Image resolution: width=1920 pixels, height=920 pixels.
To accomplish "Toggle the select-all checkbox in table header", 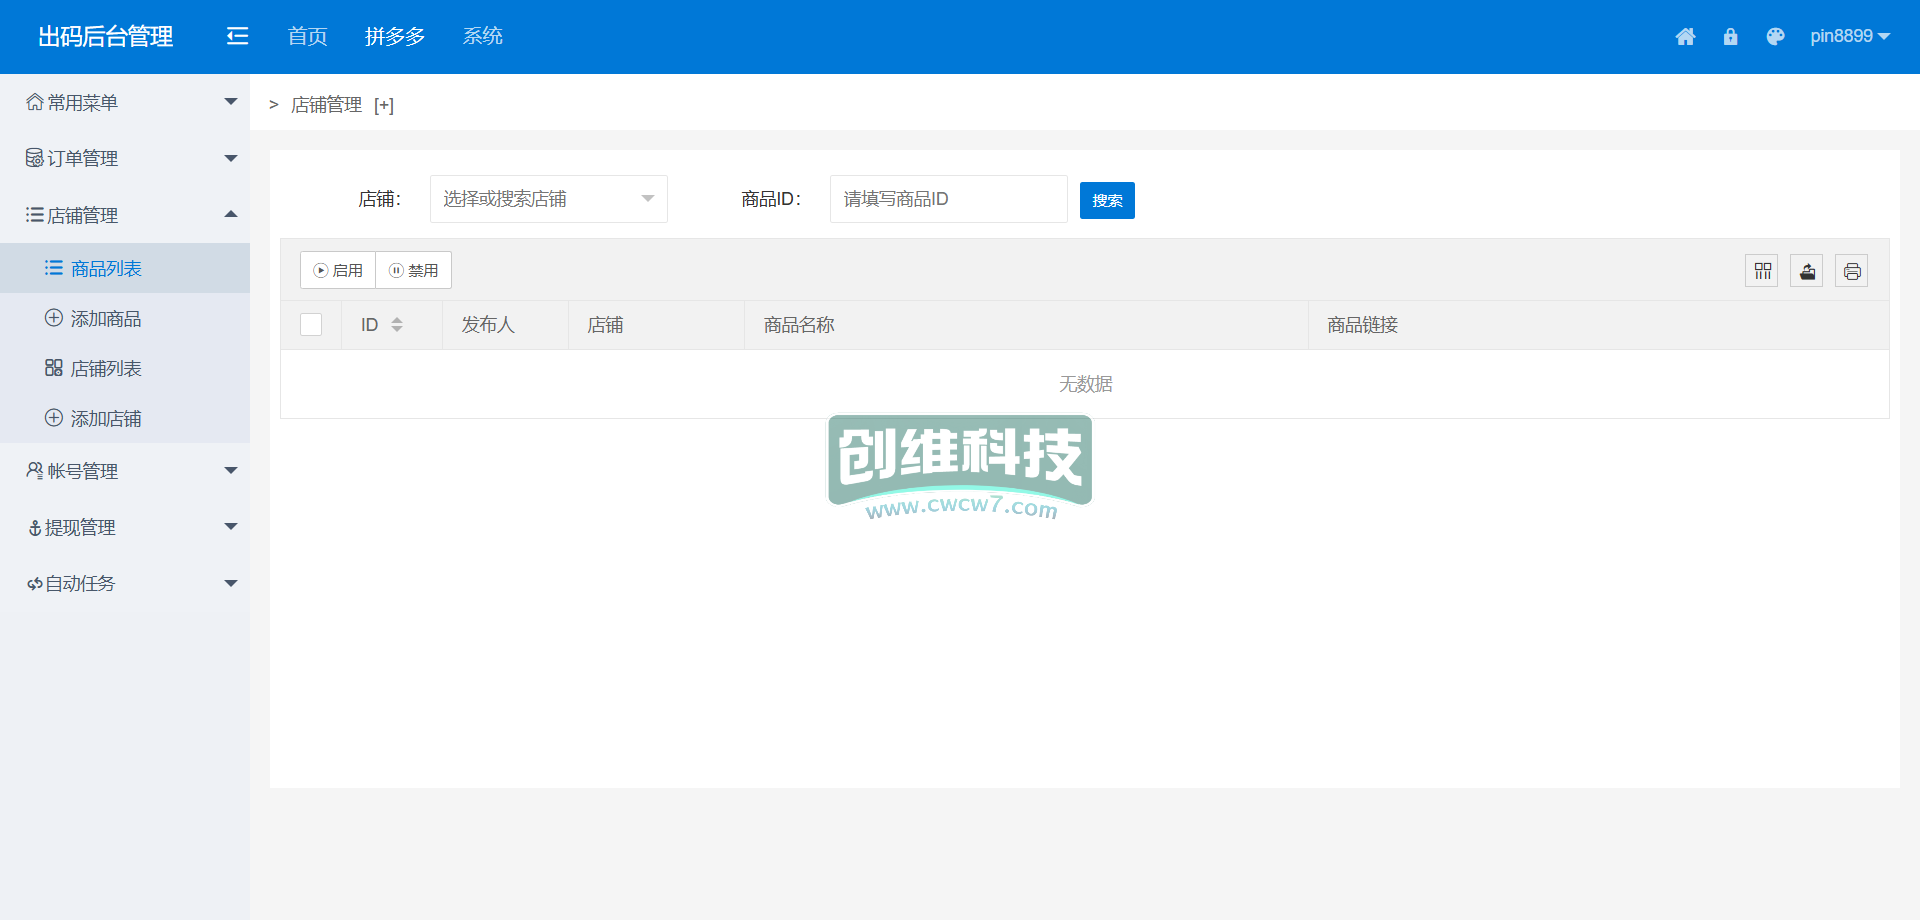I will point(311,325).
